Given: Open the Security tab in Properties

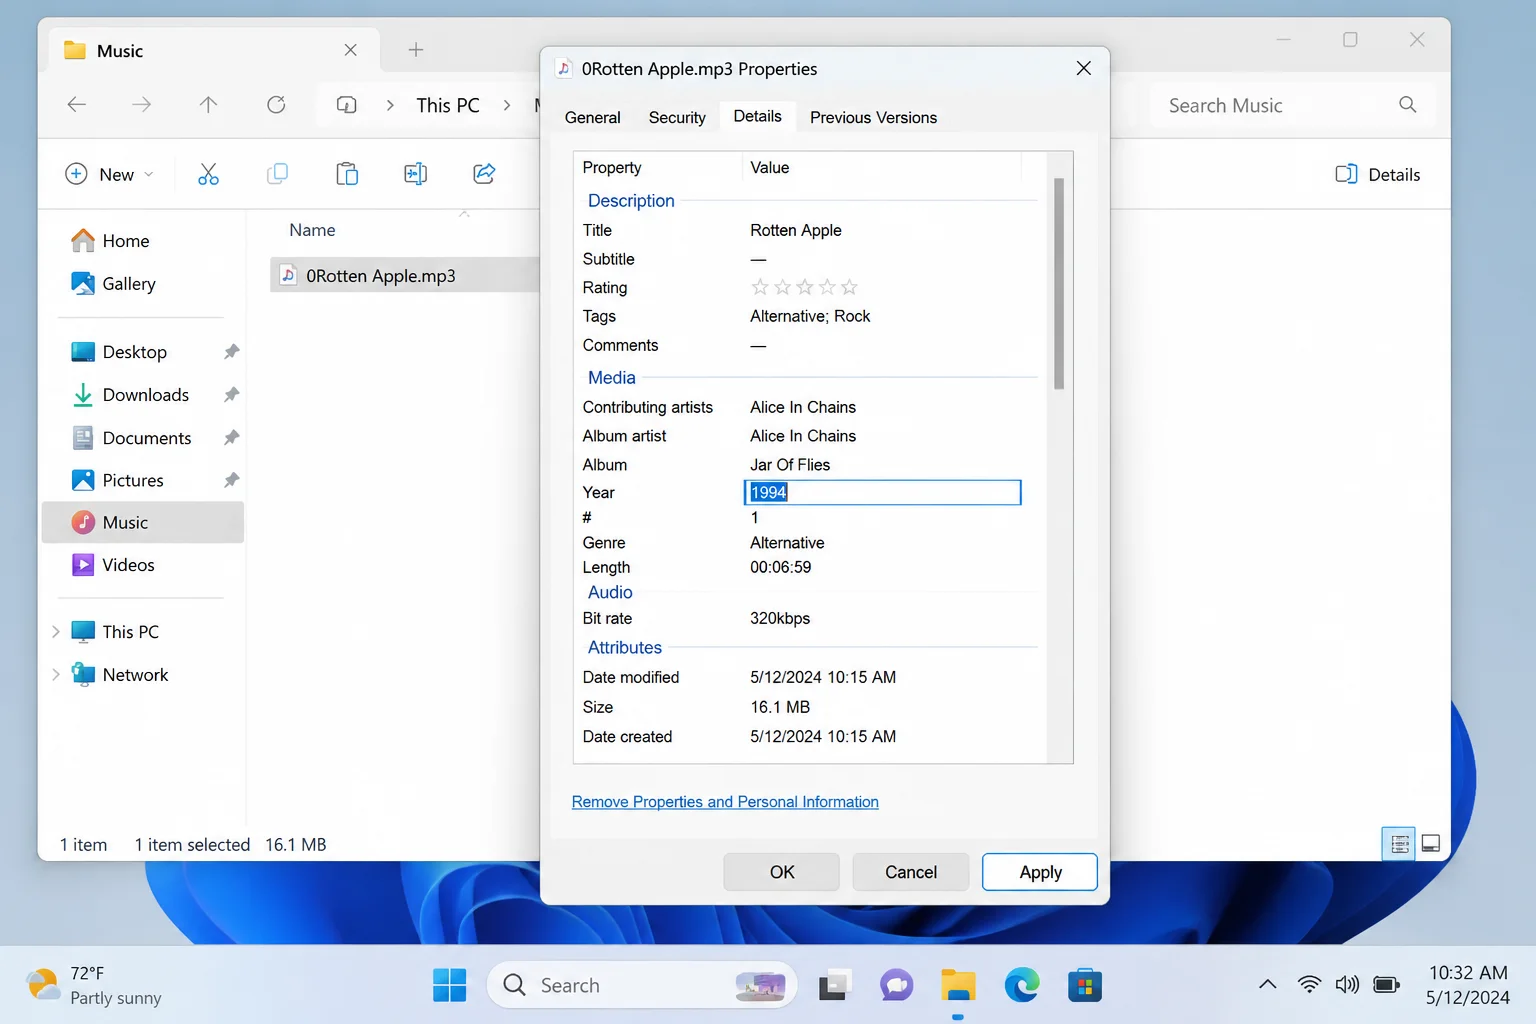Looking at the screenshot, I should tap(677, 118).
